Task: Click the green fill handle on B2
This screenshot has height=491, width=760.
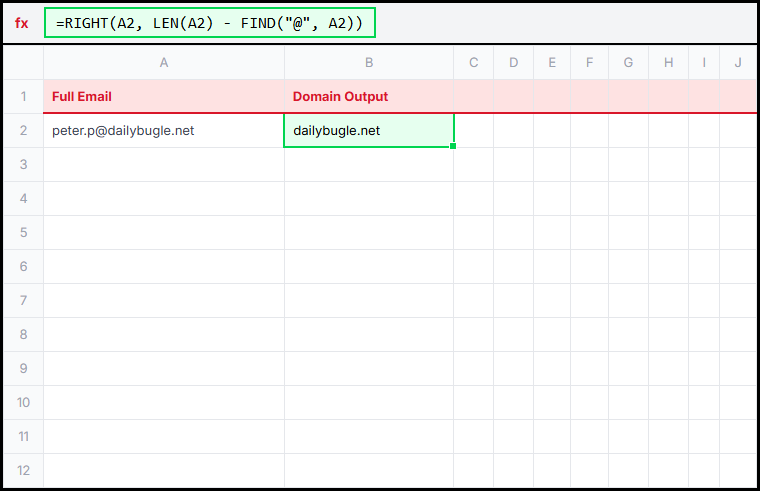Action: coord(454,147)
